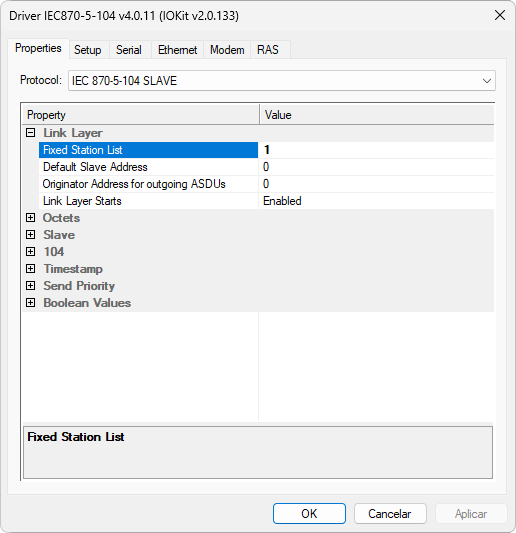516x533 pixels.
Task: Go to the Ethernet tab
Action: [x=177, y=50]
